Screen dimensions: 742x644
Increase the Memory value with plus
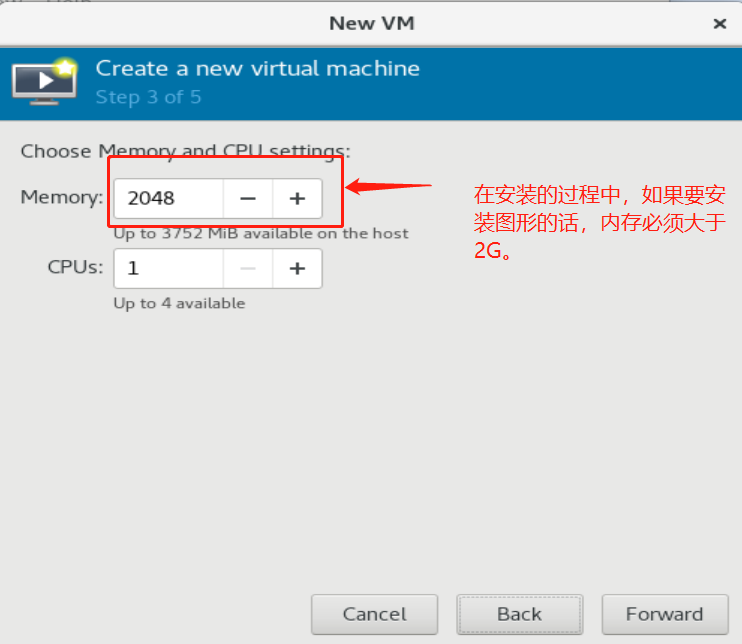pyautogui.click(x=297, y=199)
